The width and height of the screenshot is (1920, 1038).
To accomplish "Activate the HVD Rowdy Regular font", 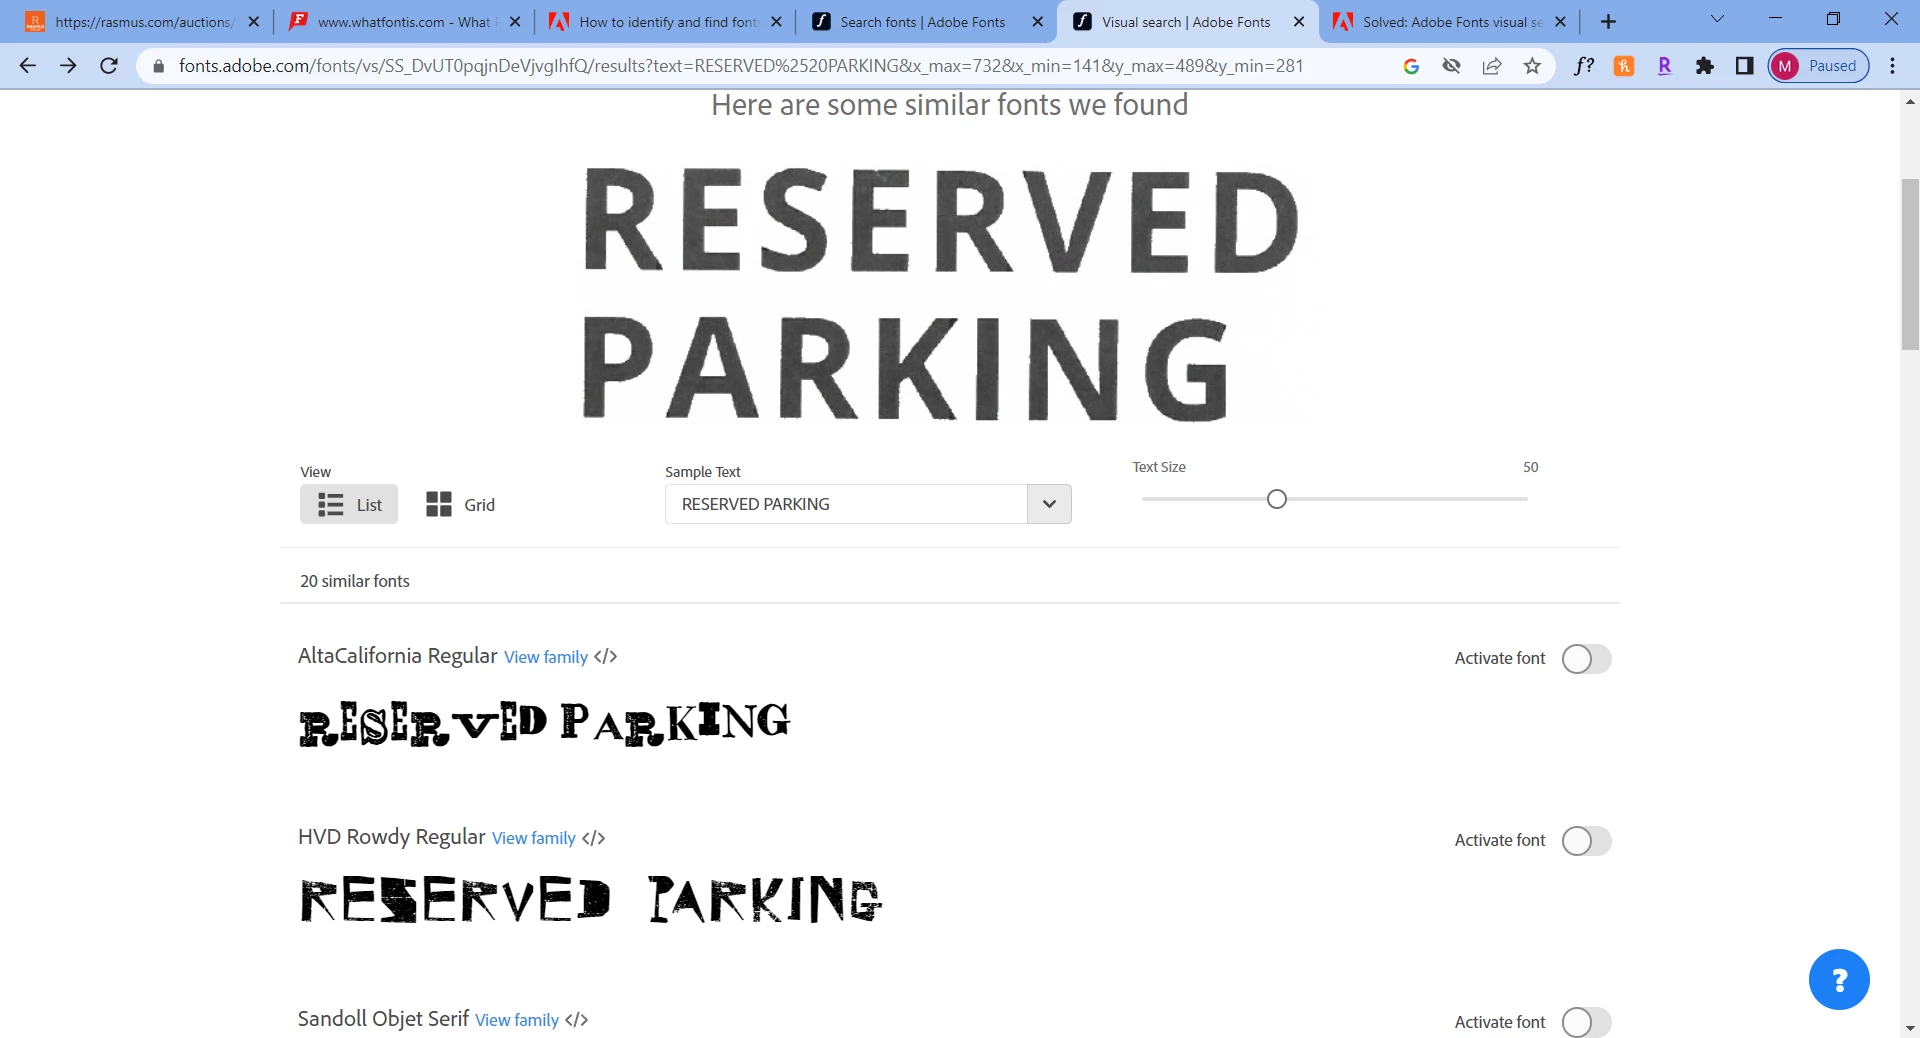I will [x=1586, y=841].
